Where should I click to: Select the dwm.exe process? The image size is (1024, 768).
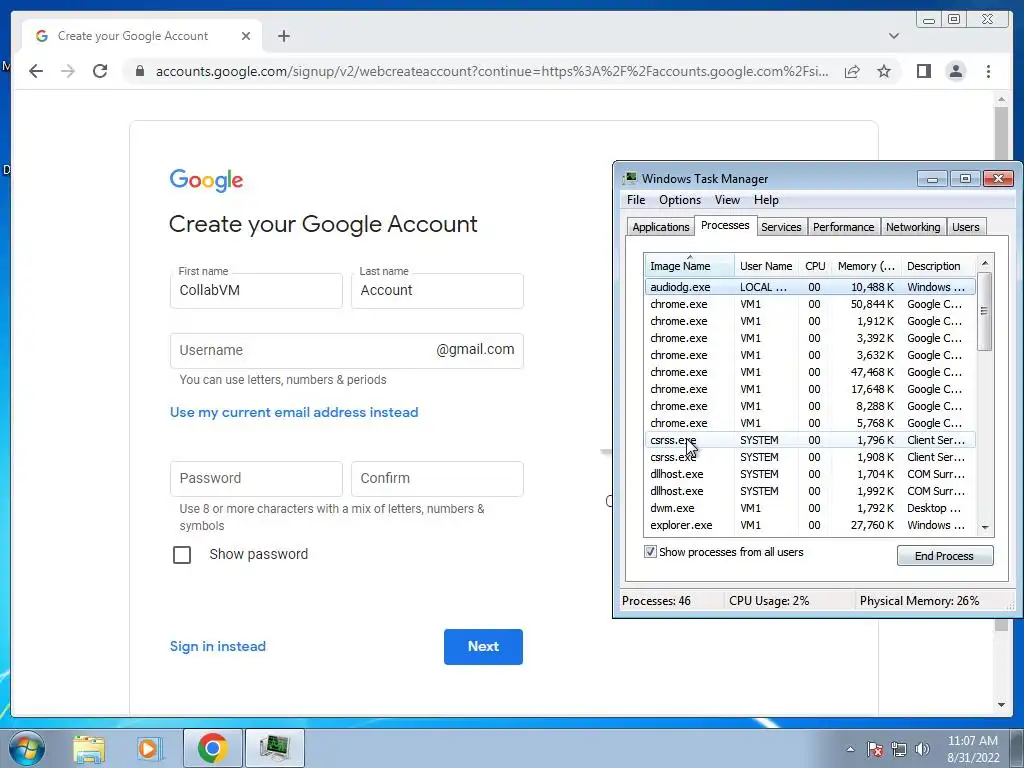pos(810,508)
